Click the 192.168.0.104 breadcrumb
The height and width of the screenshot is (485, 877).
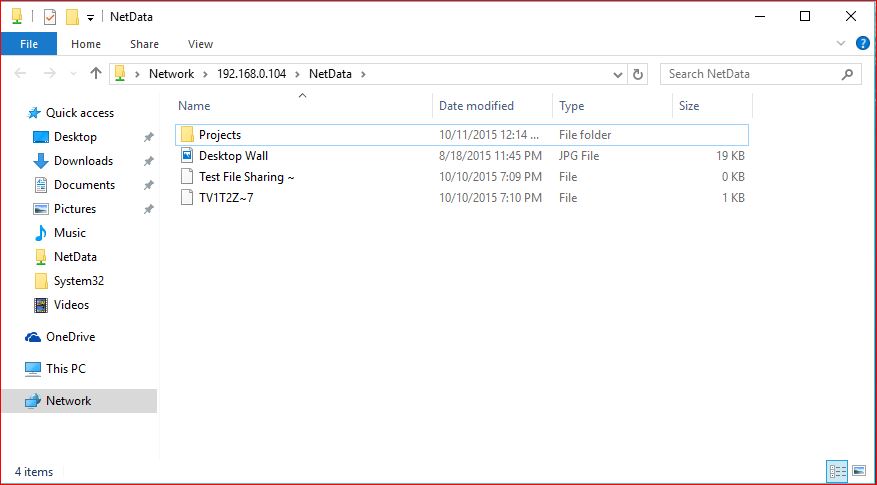[x=252, y=74]
